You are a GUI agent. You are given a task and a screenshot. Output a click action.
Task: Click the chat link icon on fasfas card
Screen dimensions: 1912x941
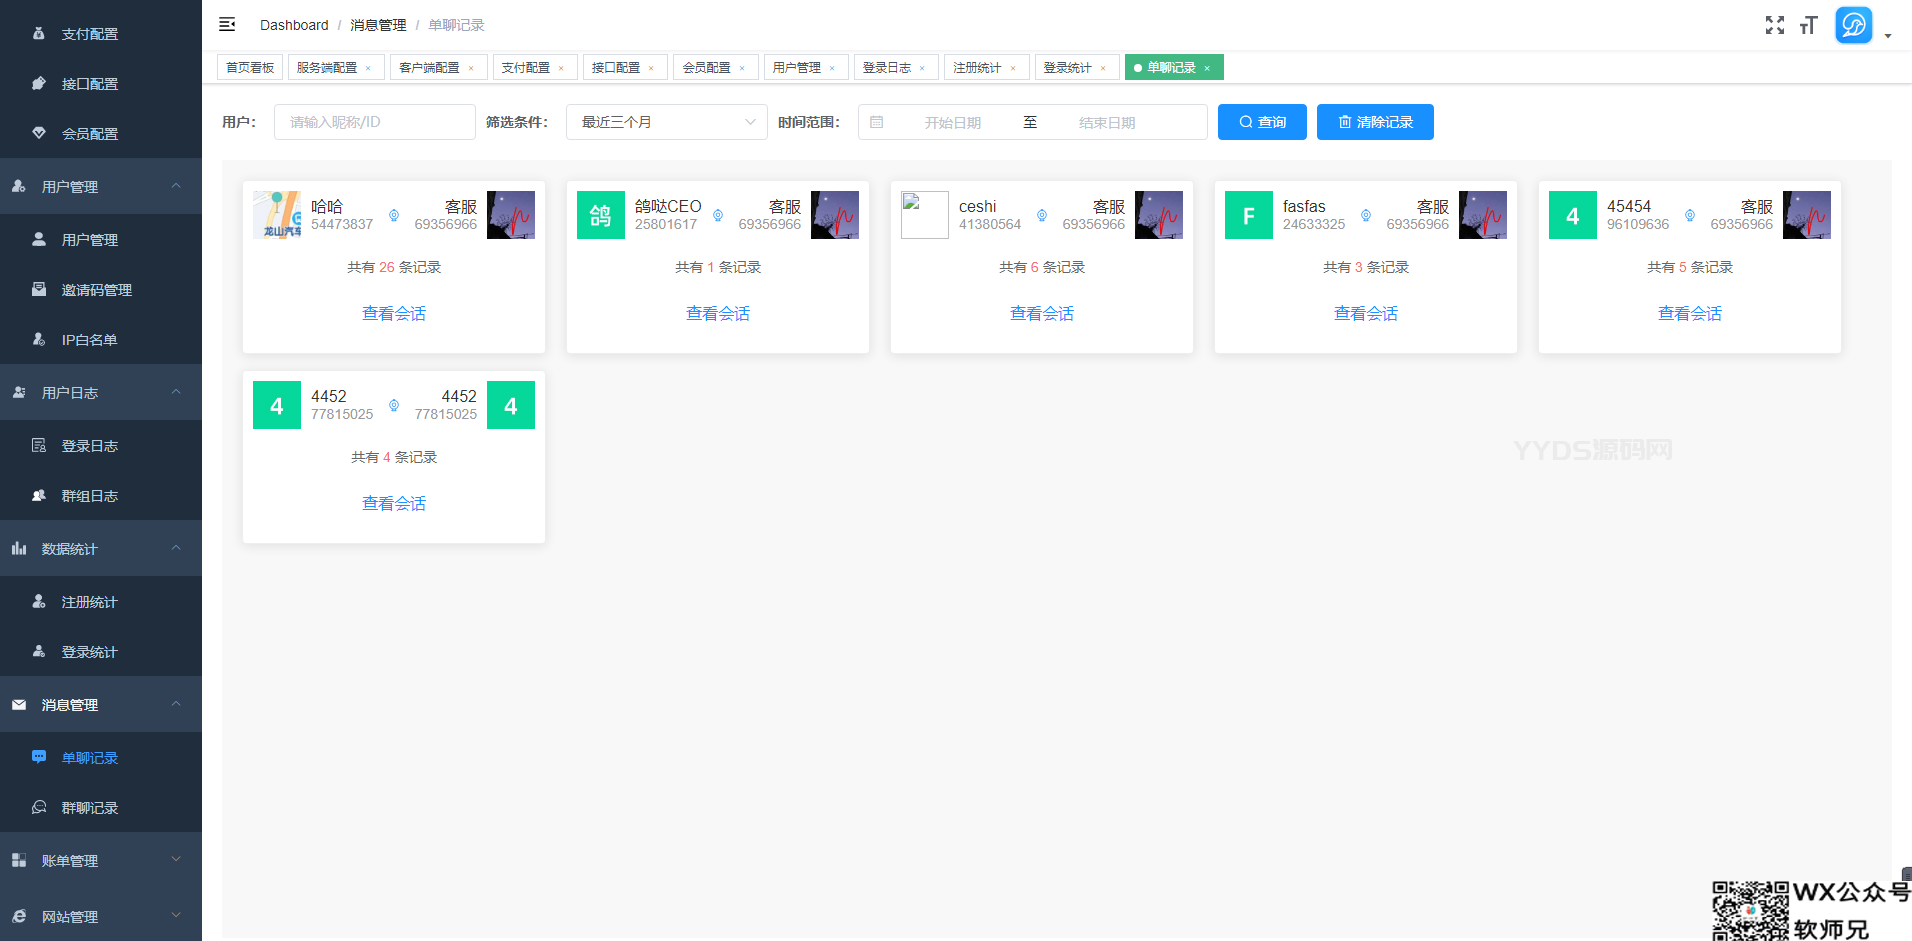coord(1366,215)
